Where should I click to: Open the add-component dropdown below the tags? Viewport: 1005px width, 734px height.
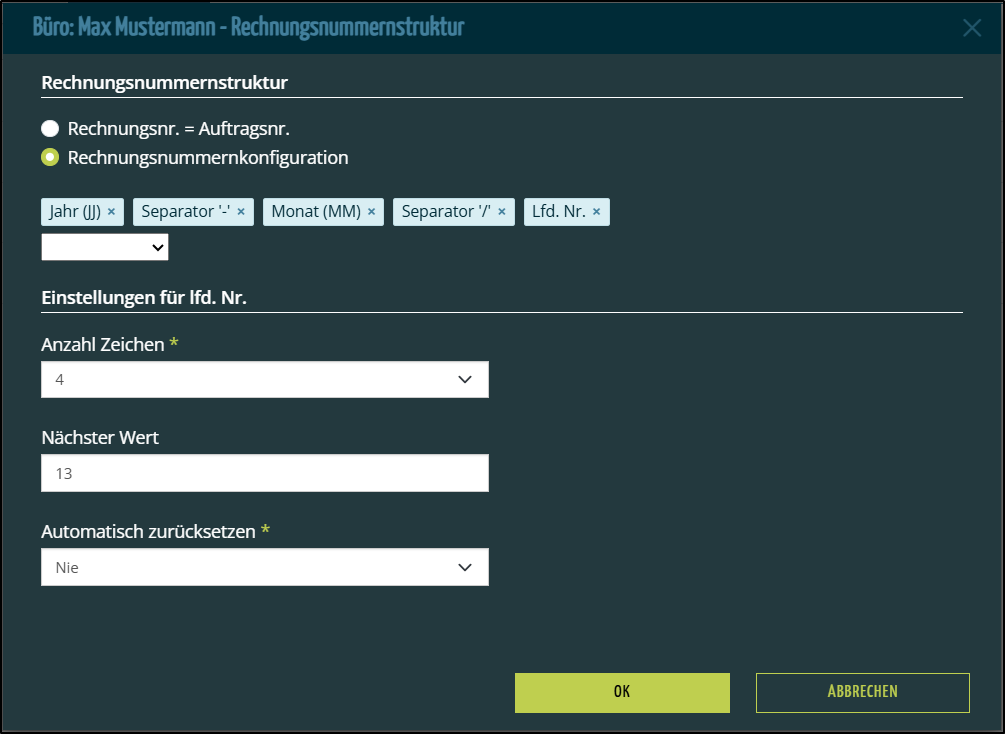click(x=105, y=247)
